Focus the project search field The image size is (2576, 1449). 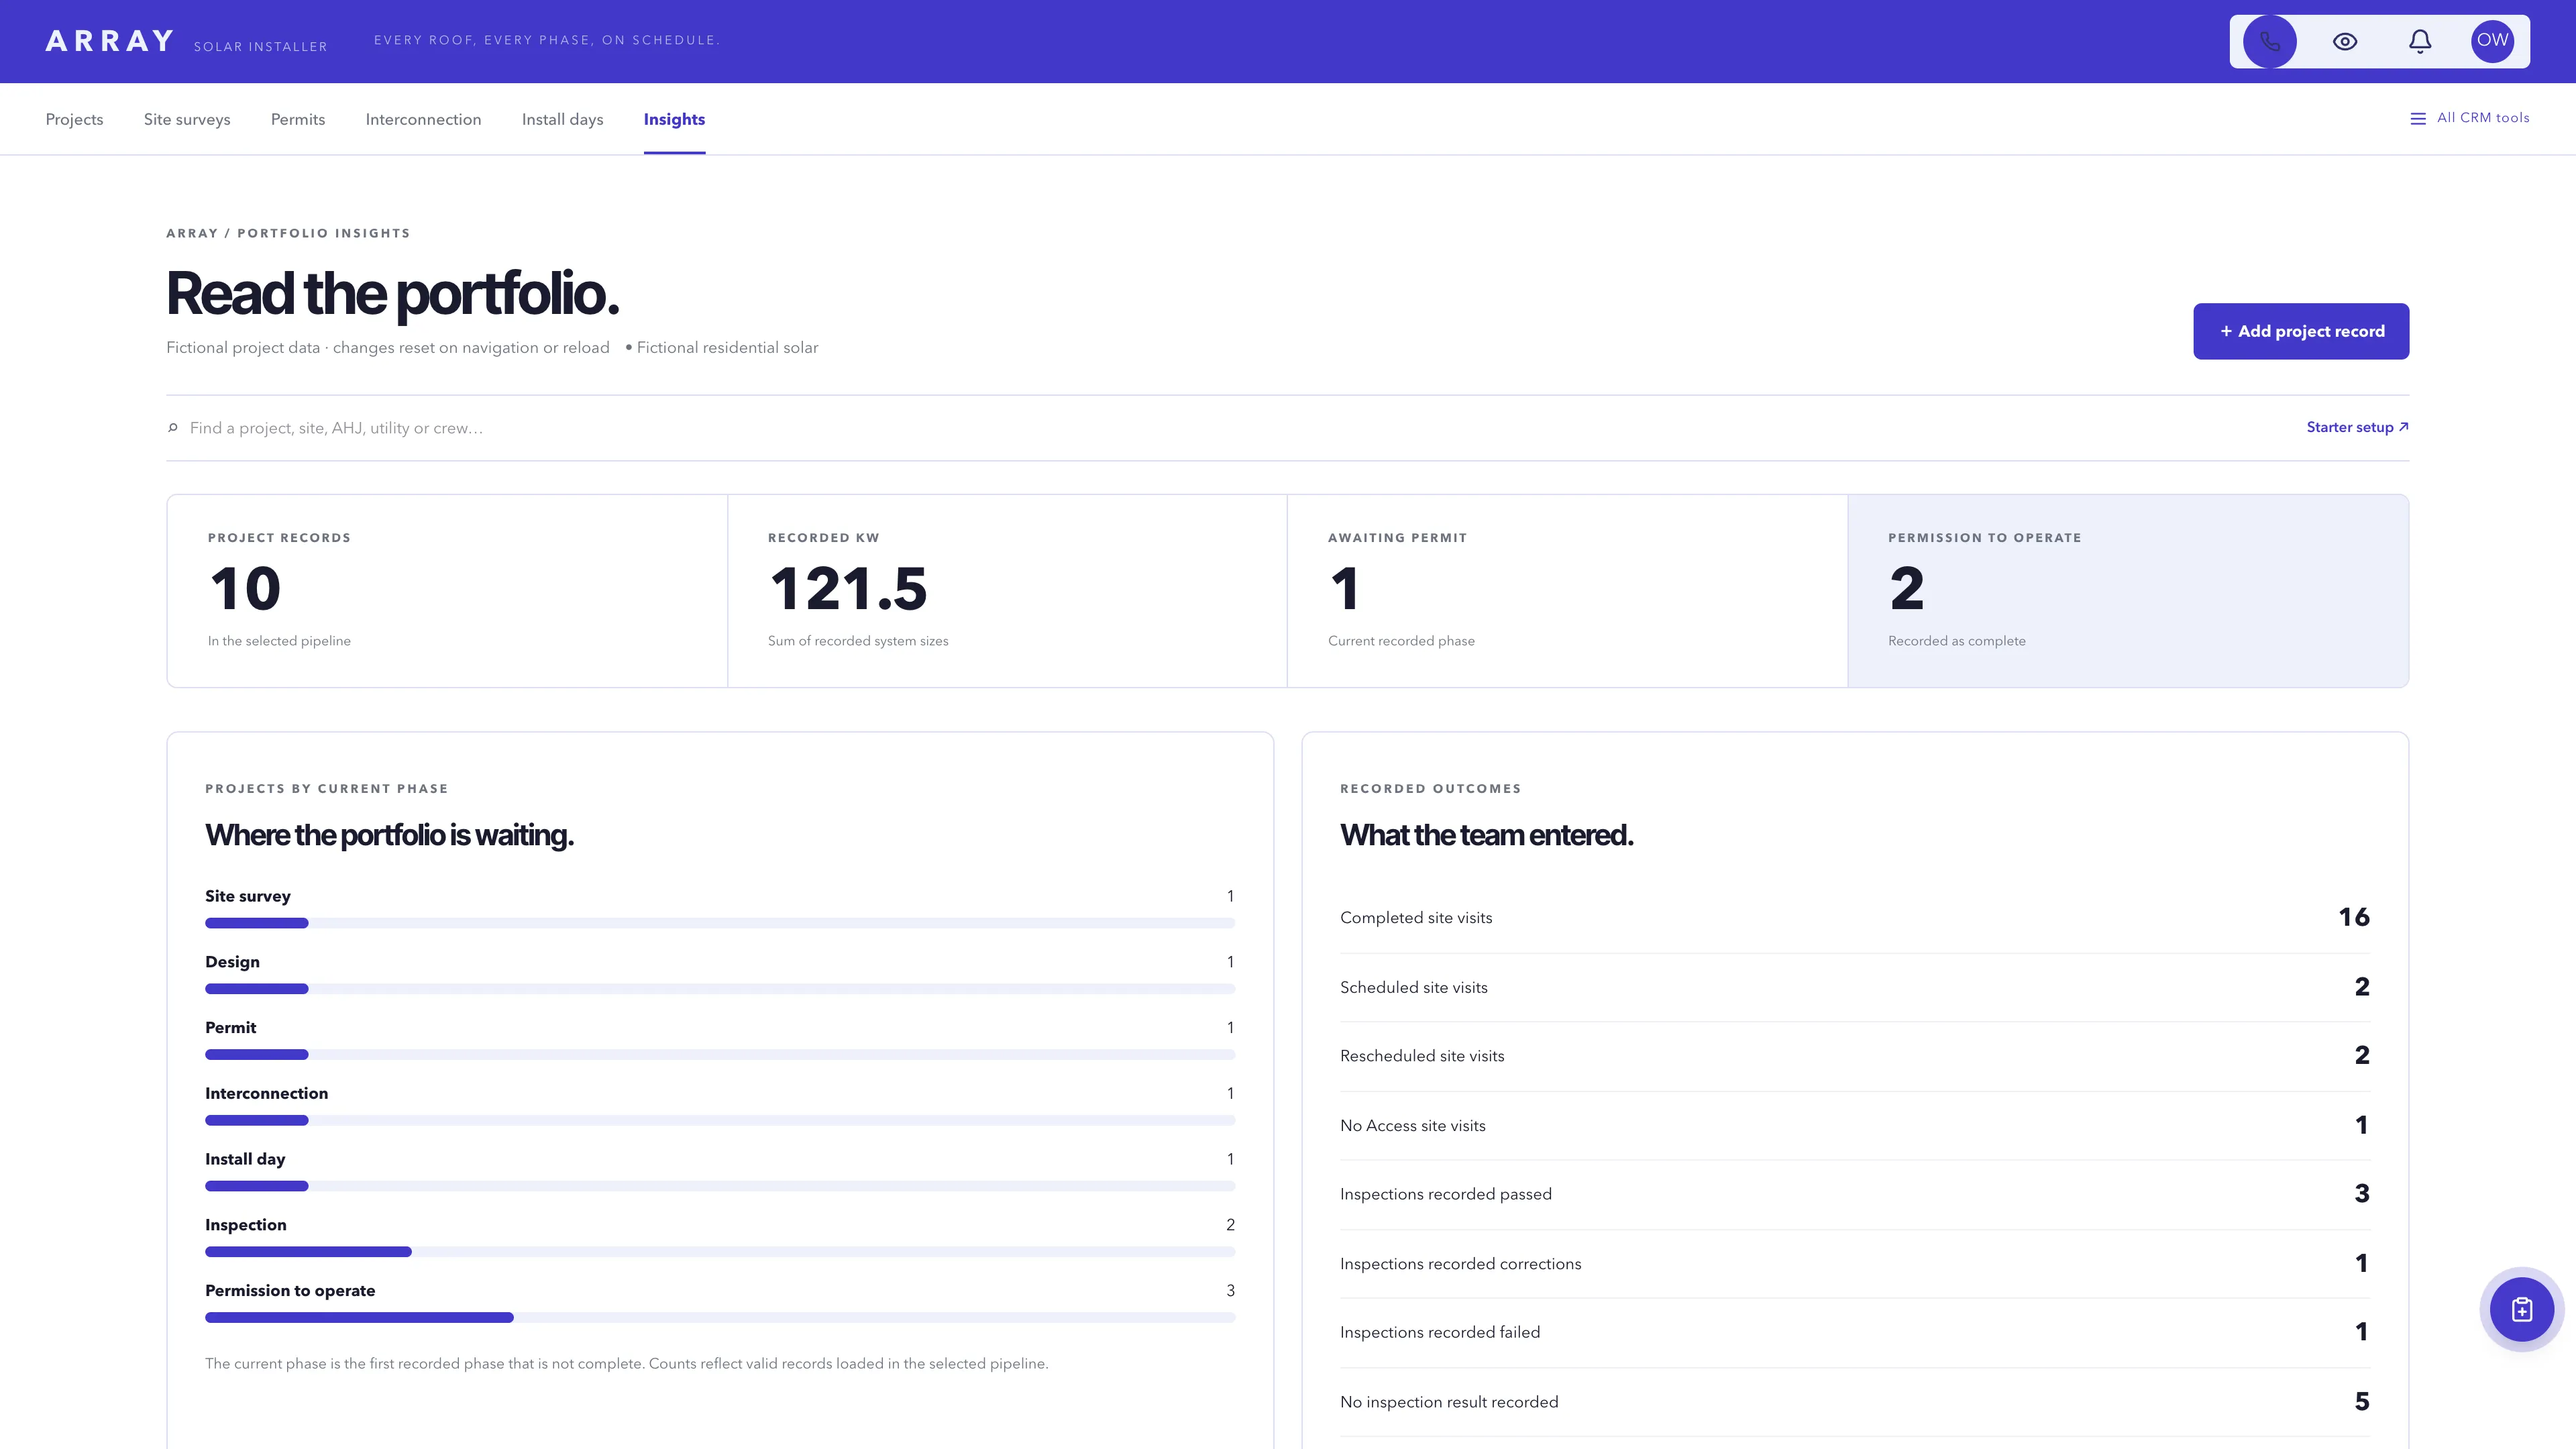click(x=1230, y=428)
